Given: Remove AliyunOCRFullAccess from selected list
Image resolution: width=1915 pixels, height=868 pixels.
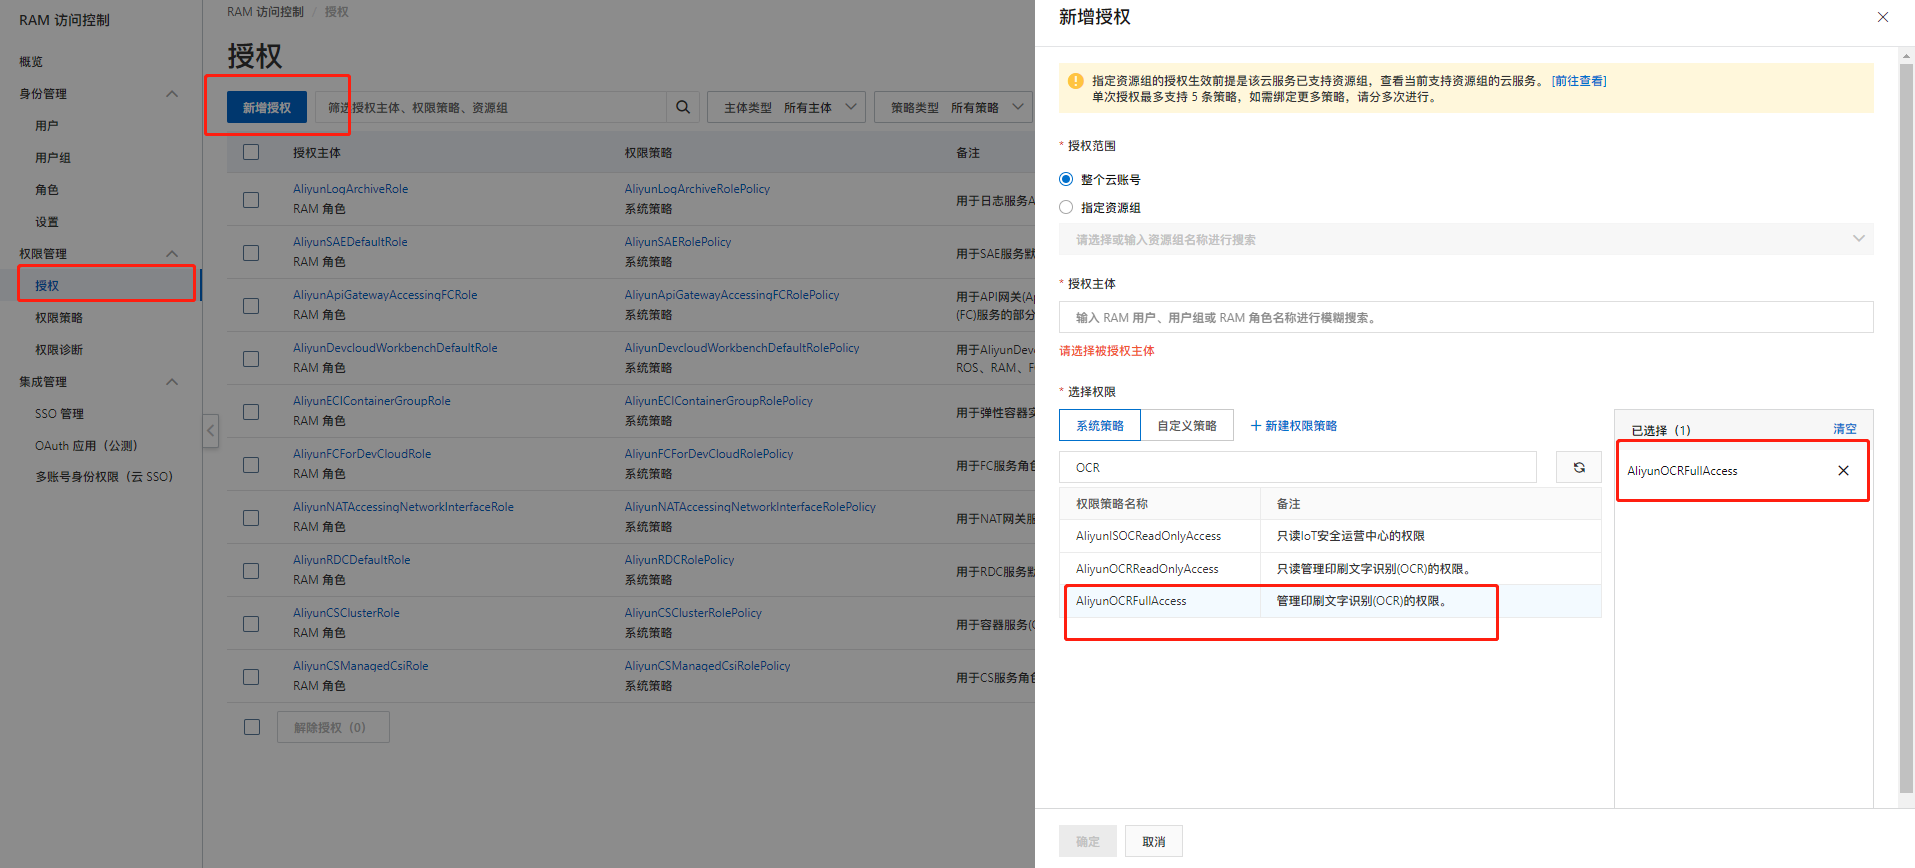Looking at the screenshot, I should (1843, 470).
